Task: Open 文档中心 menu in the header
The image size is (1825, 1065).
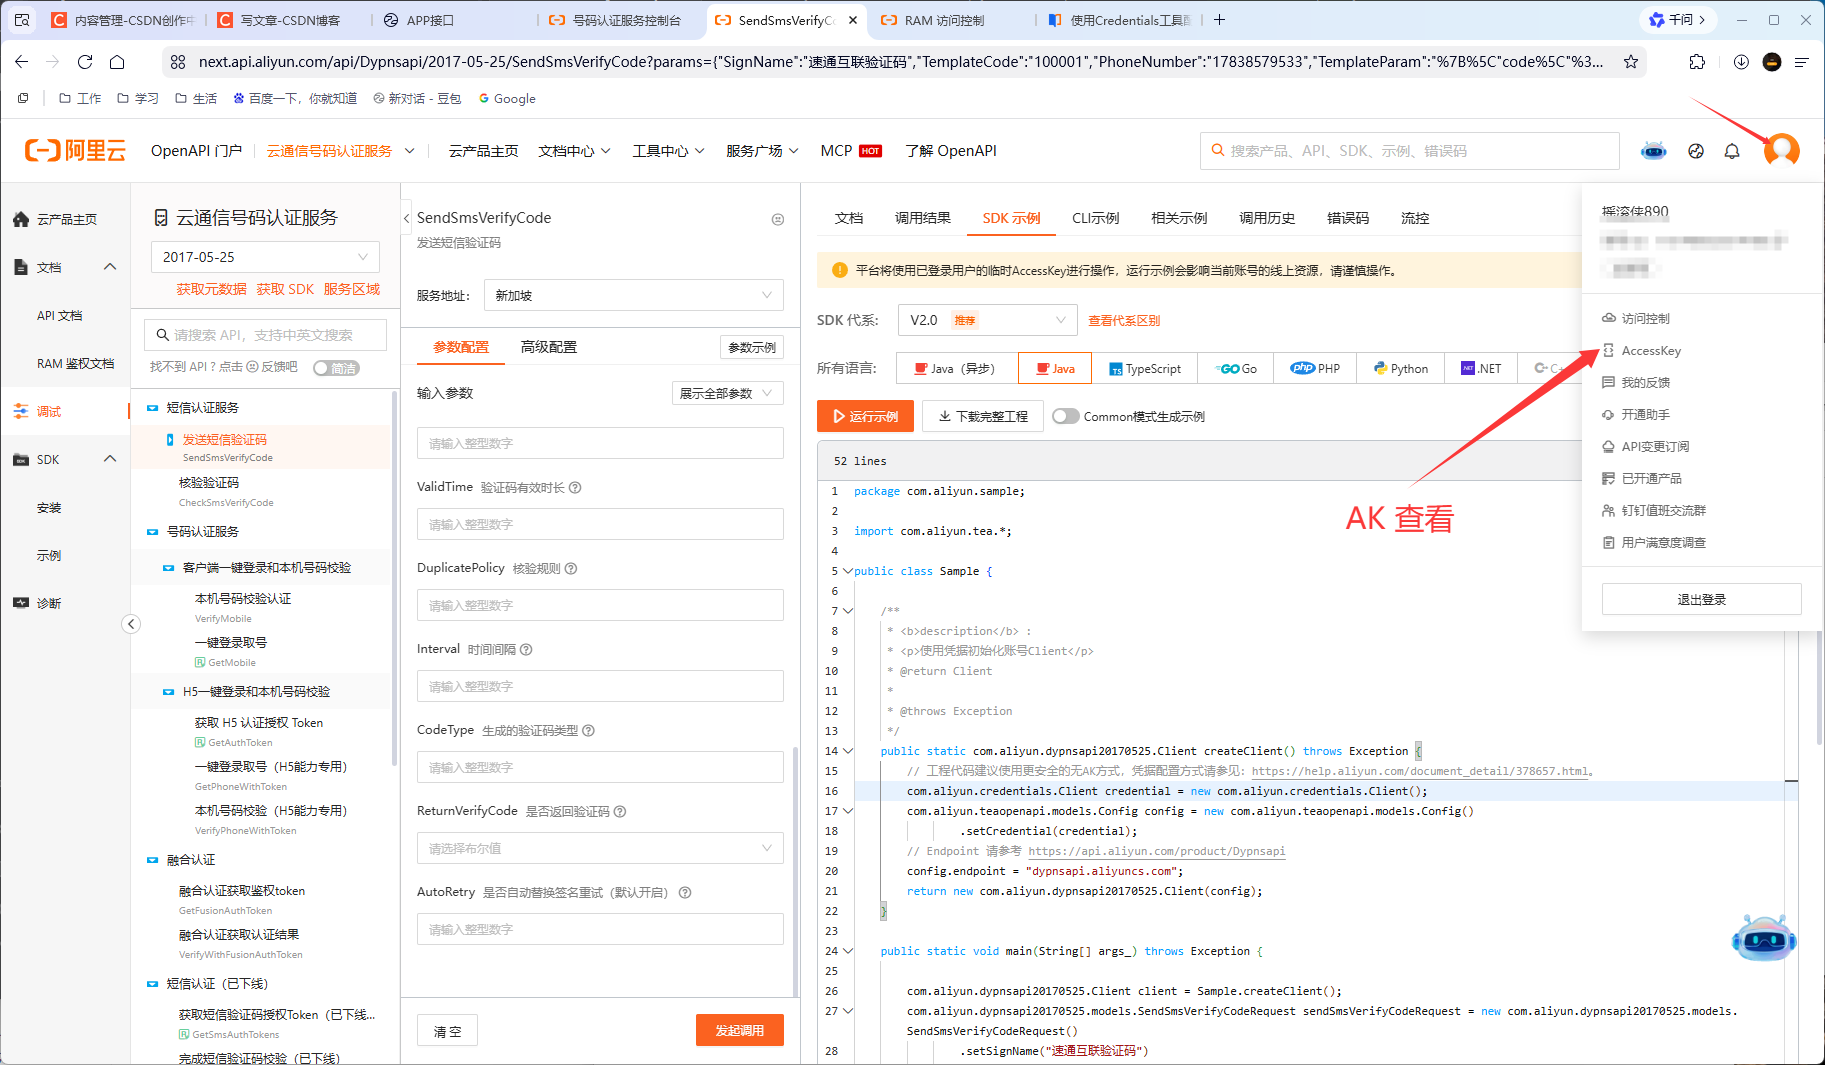Action: click(x=574, y=151)
